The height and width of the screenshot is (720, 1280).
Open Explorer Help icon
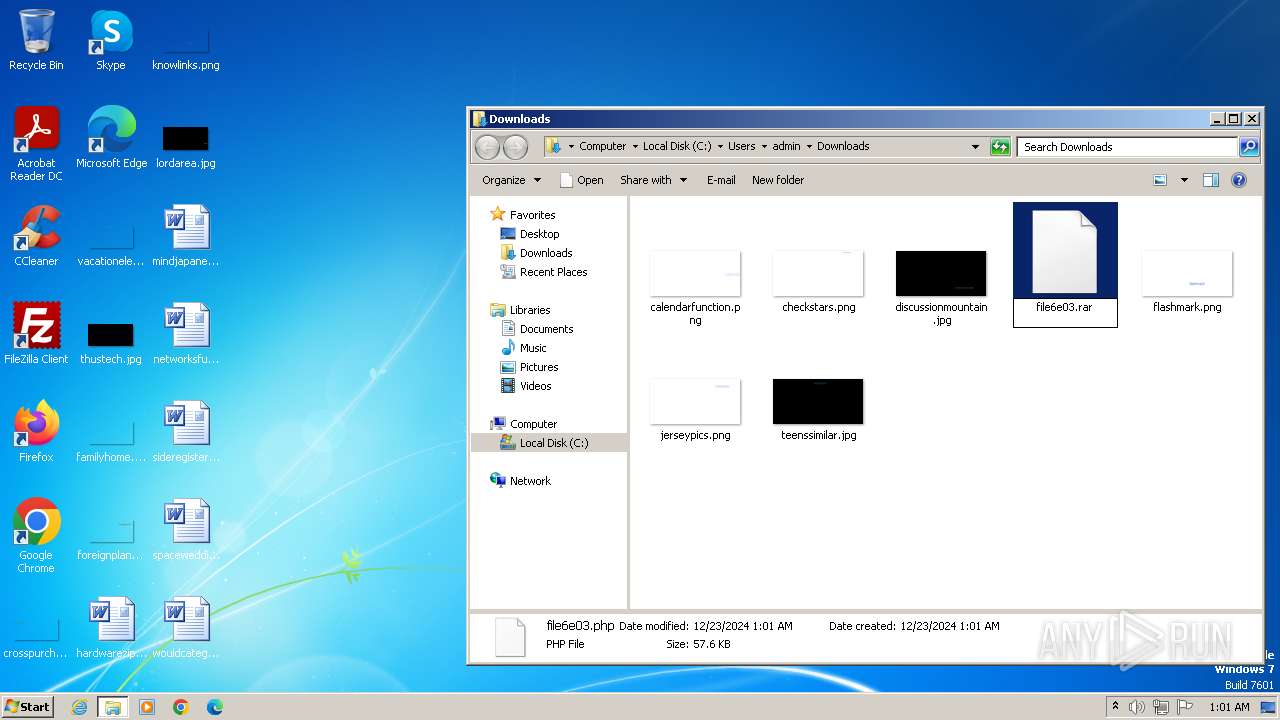(x=1239, y=180)
